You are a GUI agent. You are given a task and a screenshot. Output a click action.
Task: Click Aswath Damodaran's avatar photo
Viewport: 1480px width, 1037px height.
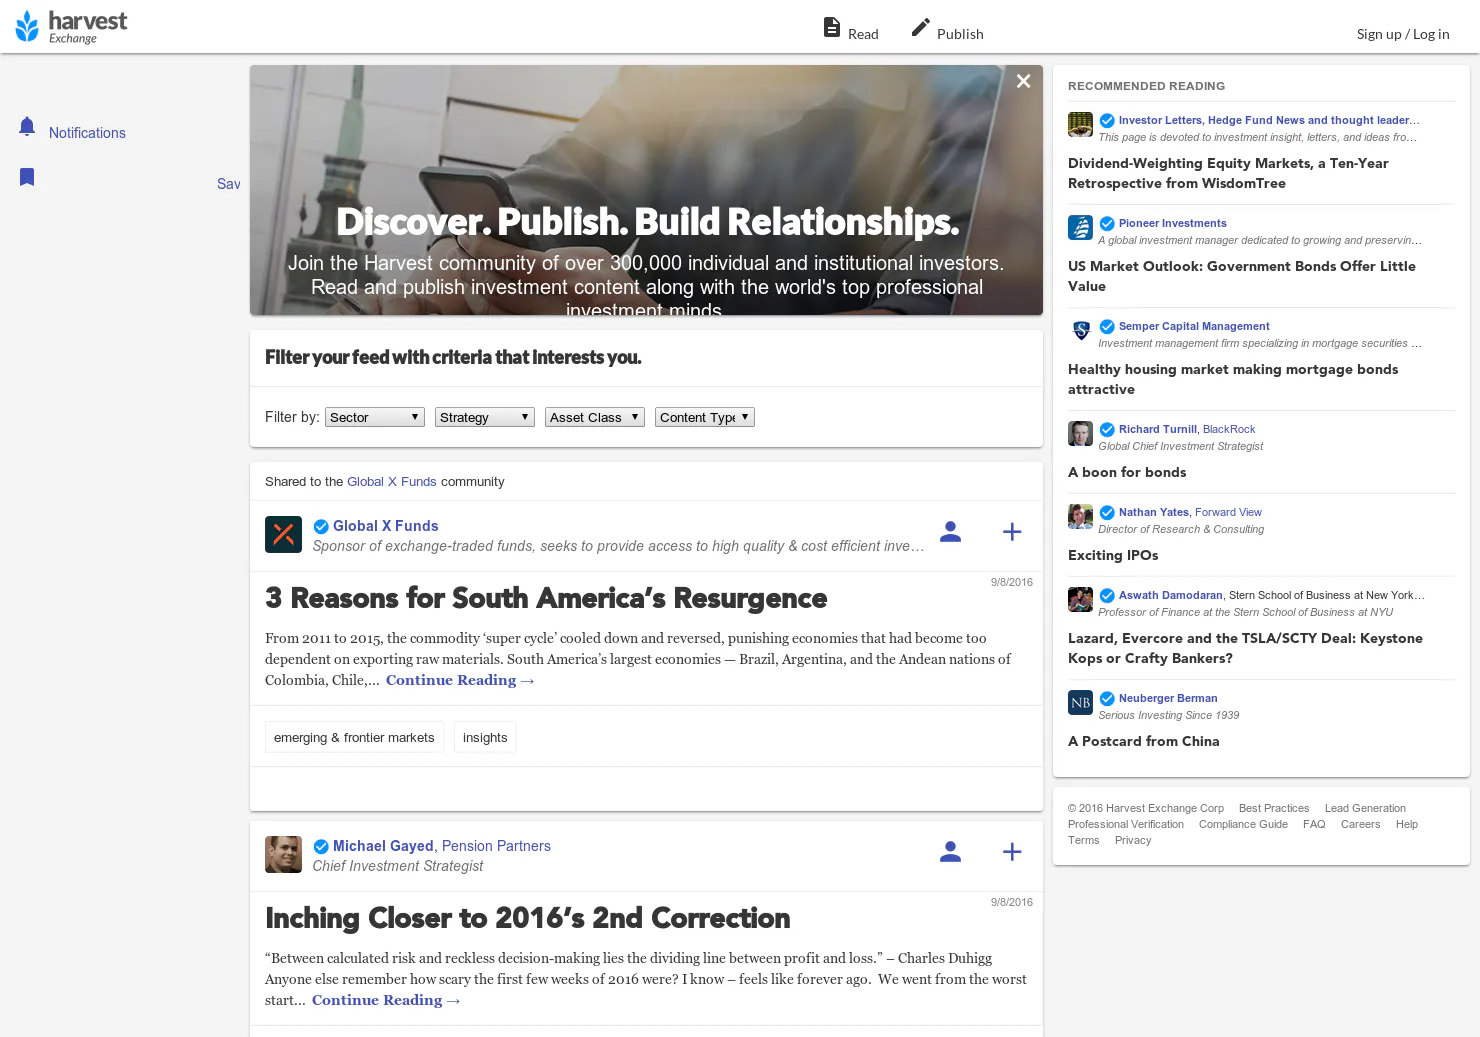tap(1080, 600)
